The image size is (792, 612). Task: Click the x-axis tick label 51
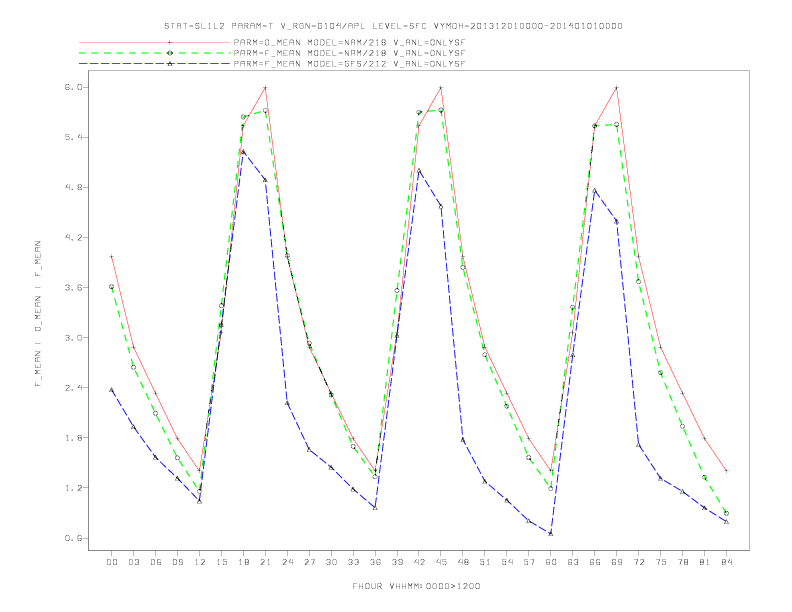tap(485, 562)
